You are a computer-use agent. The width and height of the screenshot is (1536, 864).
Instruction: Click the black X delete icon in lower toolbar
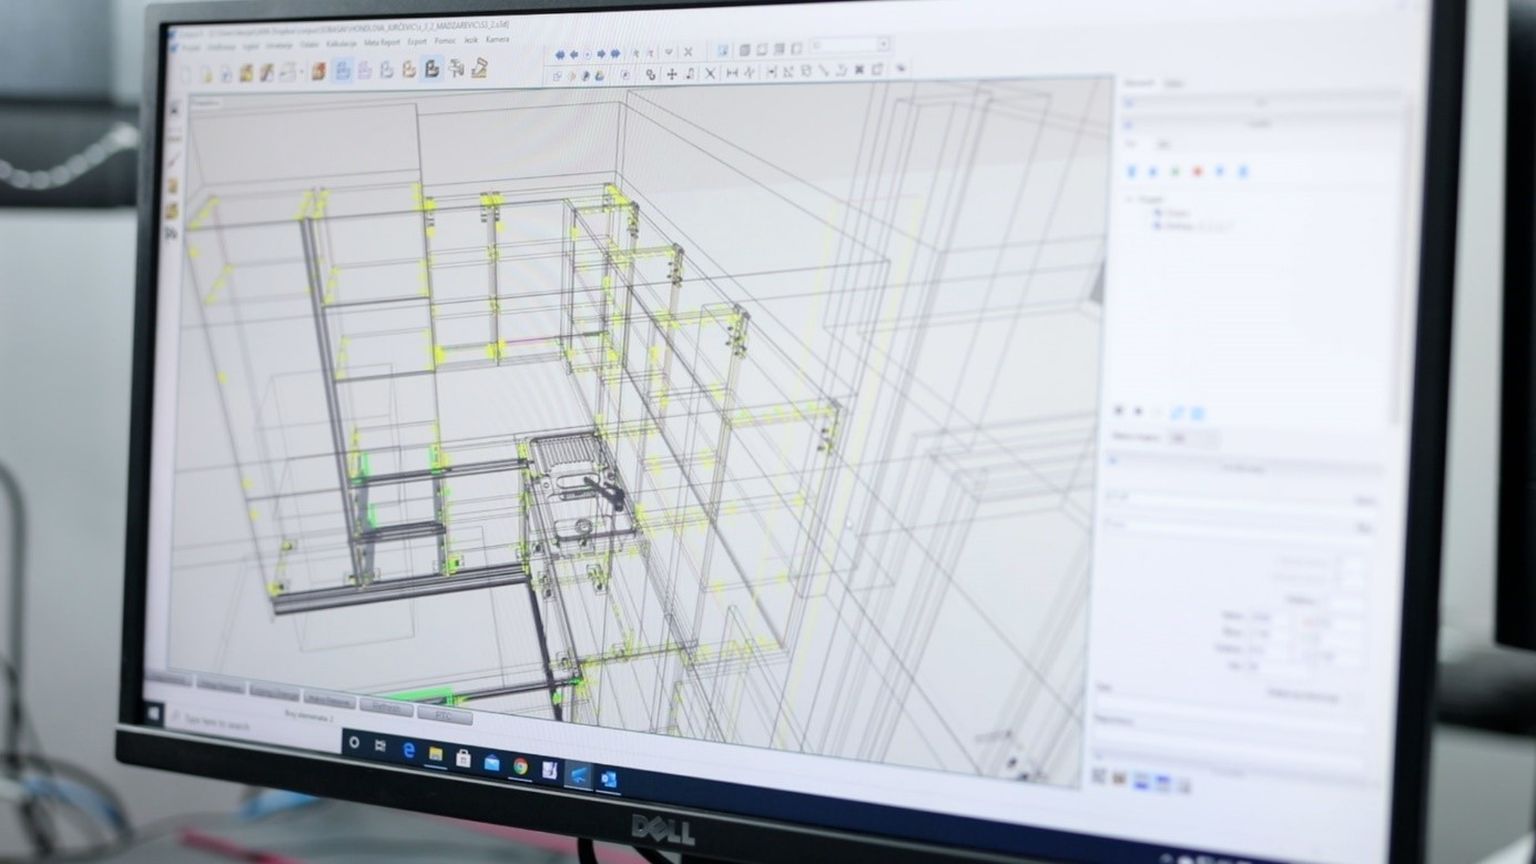[710, 73]
